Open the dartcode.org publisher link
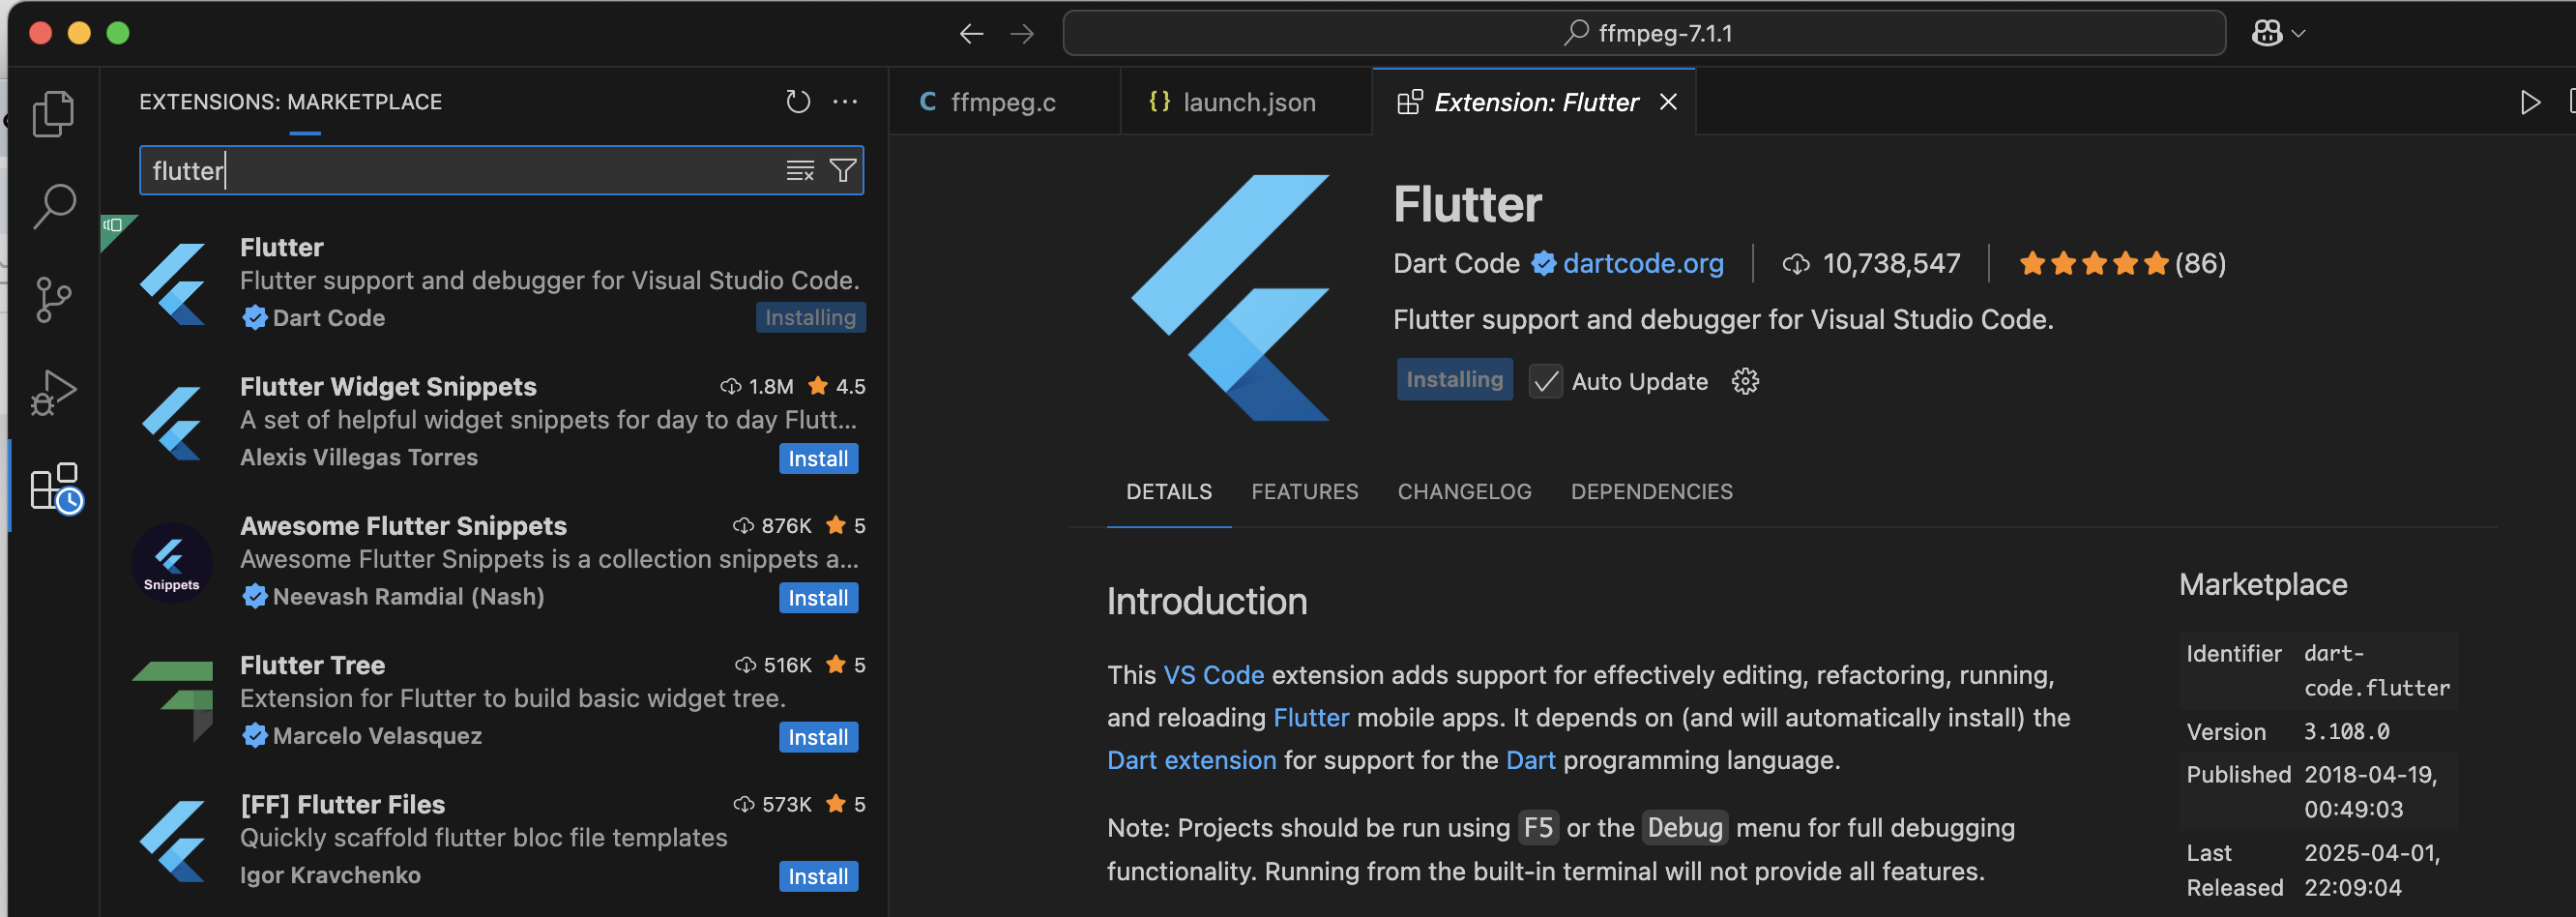The image size is (2576, 917). [1643, 264]
